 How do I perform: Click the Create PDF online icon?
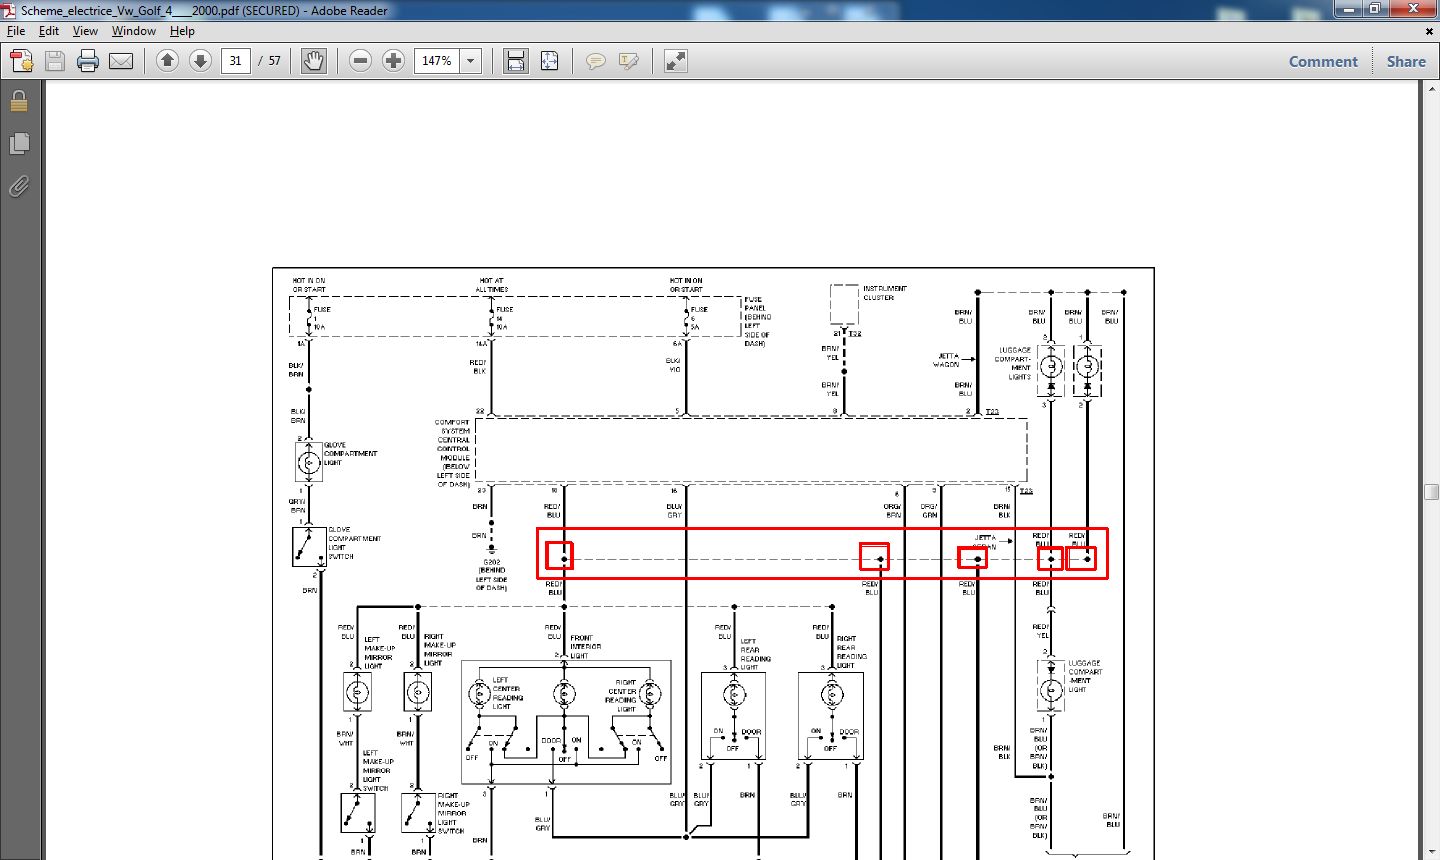[x=22, y=61]
